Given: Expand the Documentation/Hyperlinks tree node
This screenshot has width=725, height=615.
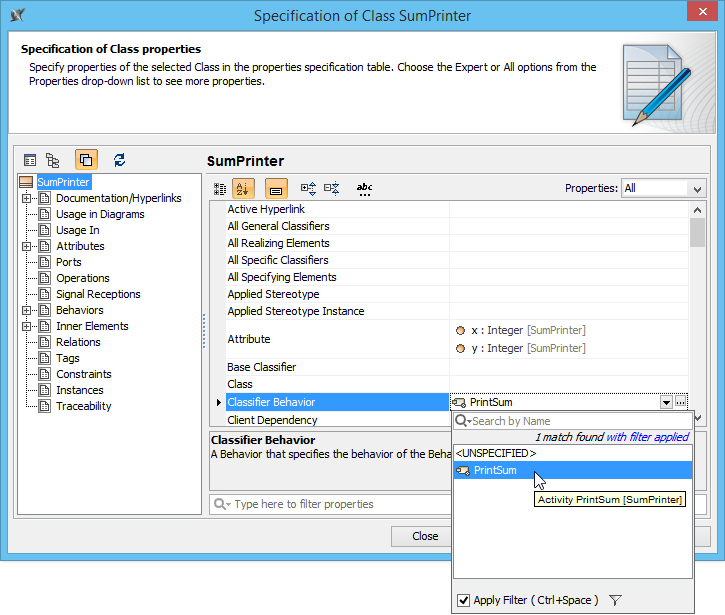Looking at the screenshot, I should click(x=26, y=198).
